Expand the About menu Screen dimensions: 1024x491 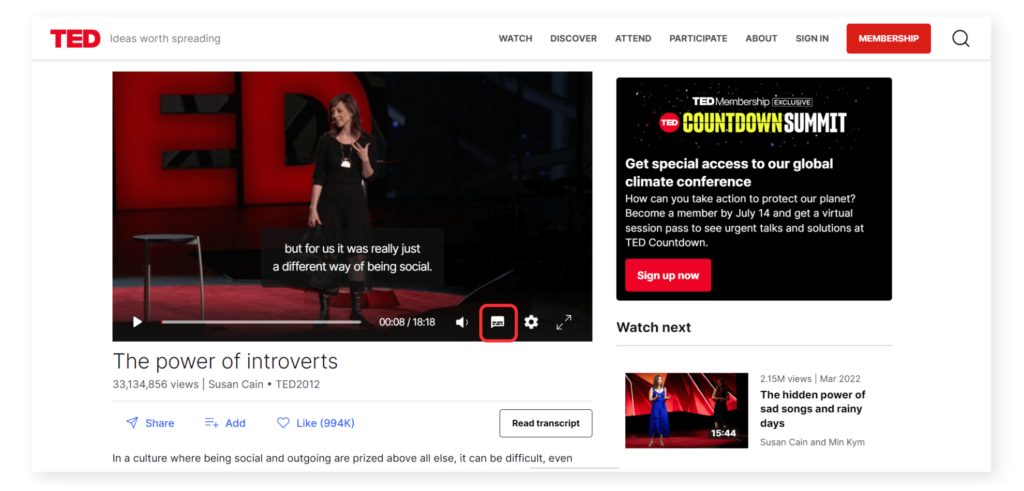761,39
